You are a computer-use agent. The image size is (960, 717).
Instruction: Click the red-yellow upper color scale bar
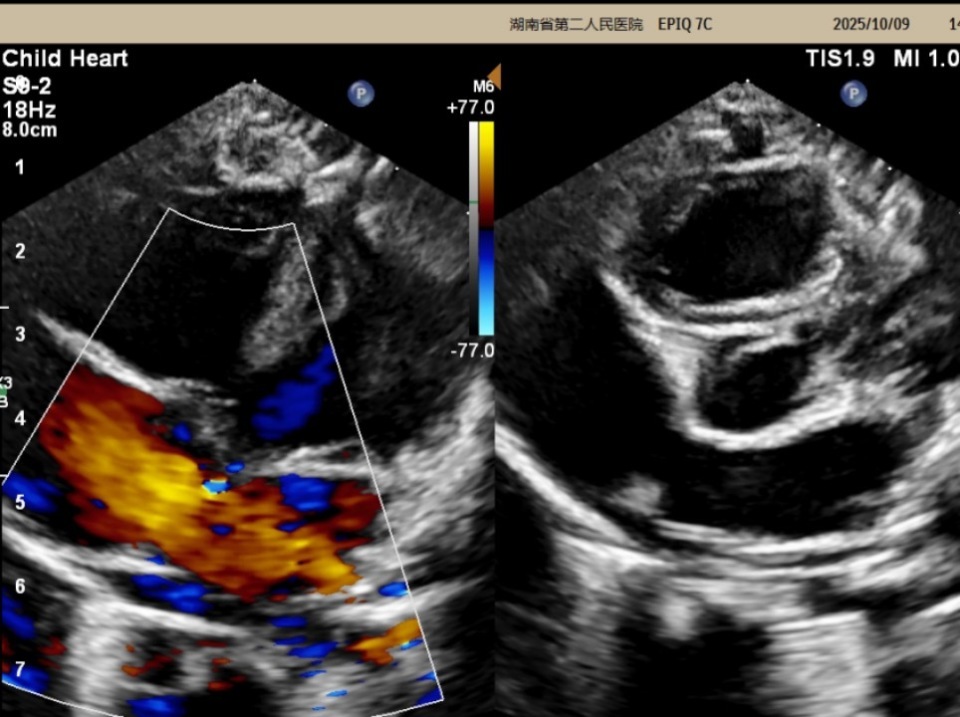pyautogui.click(x=486, y=175)
